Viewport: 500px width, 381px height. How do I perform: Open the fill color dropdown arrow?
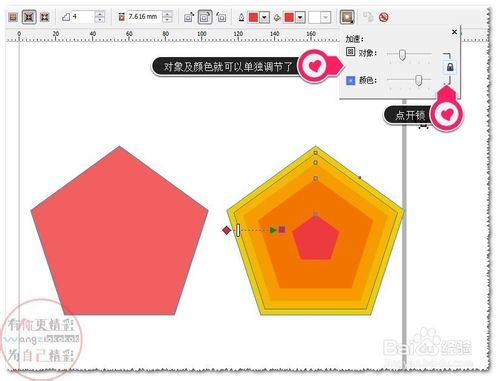pos(300,17)
